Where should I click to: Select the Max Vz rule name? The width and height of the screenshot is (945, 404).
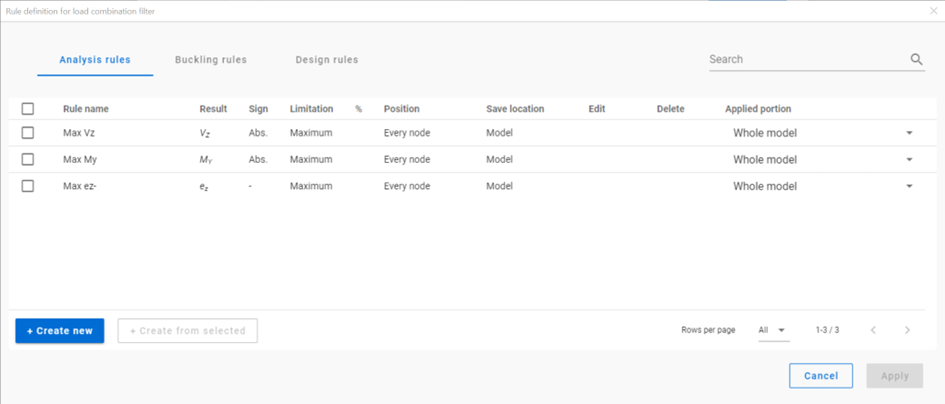(79, 133)
